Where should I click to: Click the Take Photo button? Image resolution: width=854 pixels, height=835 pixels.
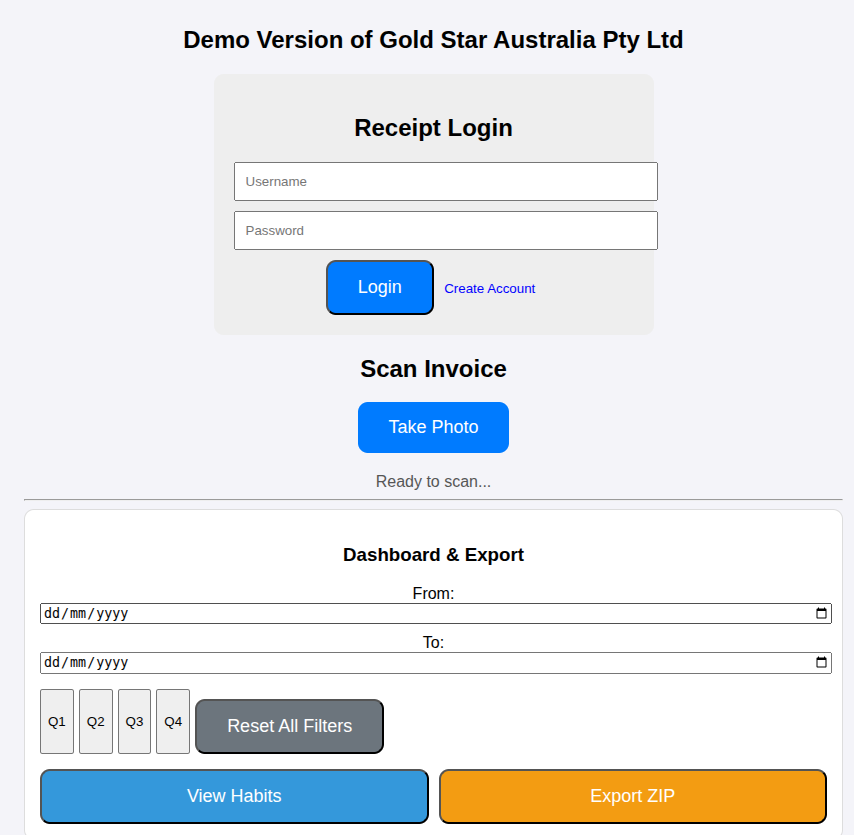coord(433,427)
